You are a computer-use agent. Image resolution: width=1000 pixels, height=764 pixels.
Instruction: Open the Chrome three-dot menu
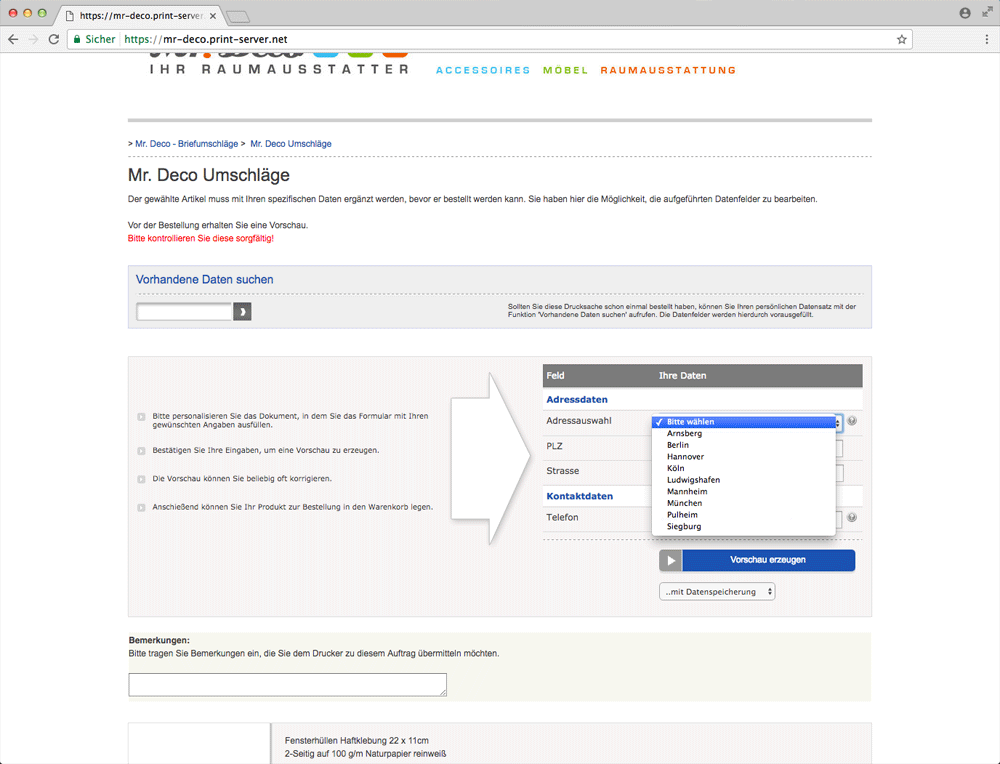(x=987, y=39)
